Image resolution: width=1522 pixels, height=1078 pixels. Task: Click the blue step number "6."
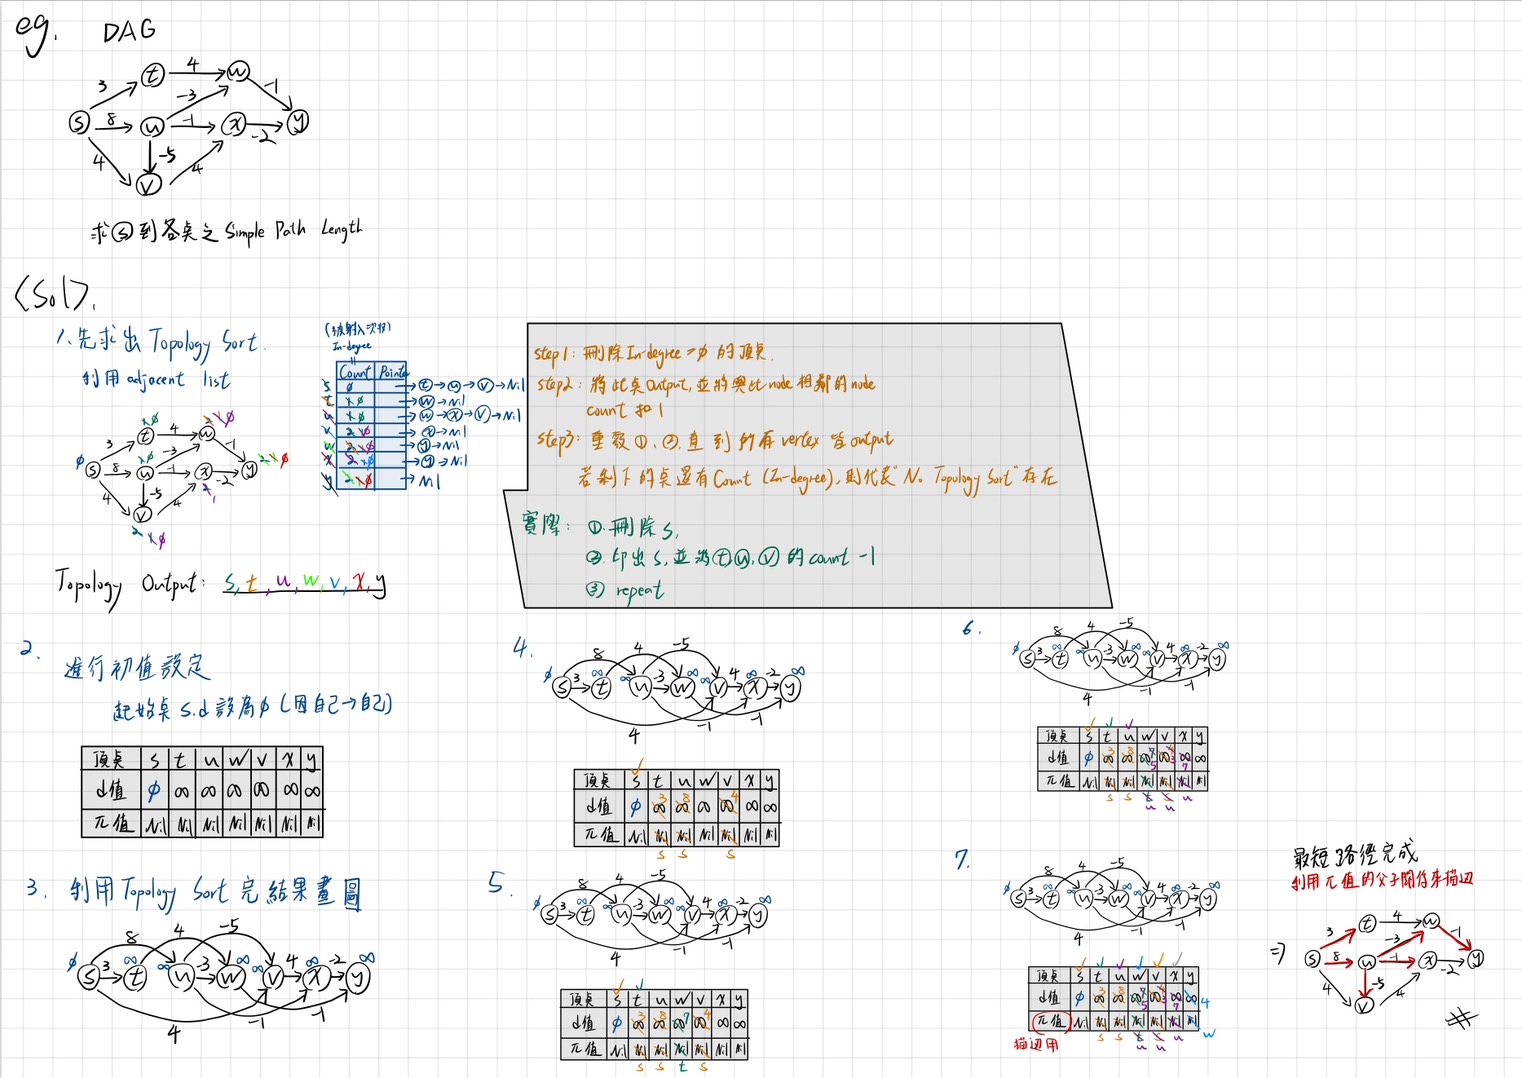pyautogui.click(x=971, y=628)
